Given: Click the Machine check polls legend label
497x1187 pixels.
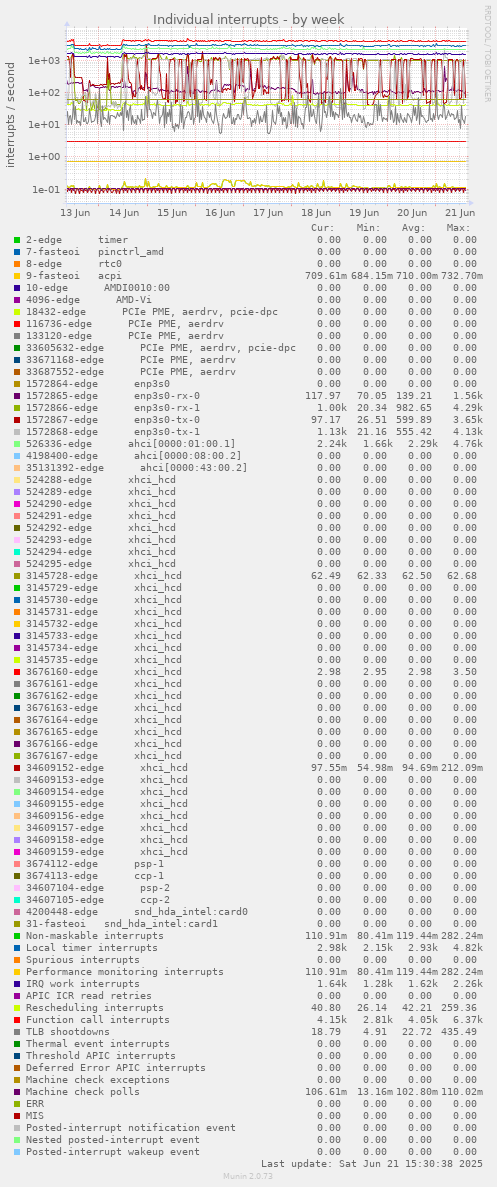Looking at the screenshot, I should pyautogui.click(x=82, y=1092).
